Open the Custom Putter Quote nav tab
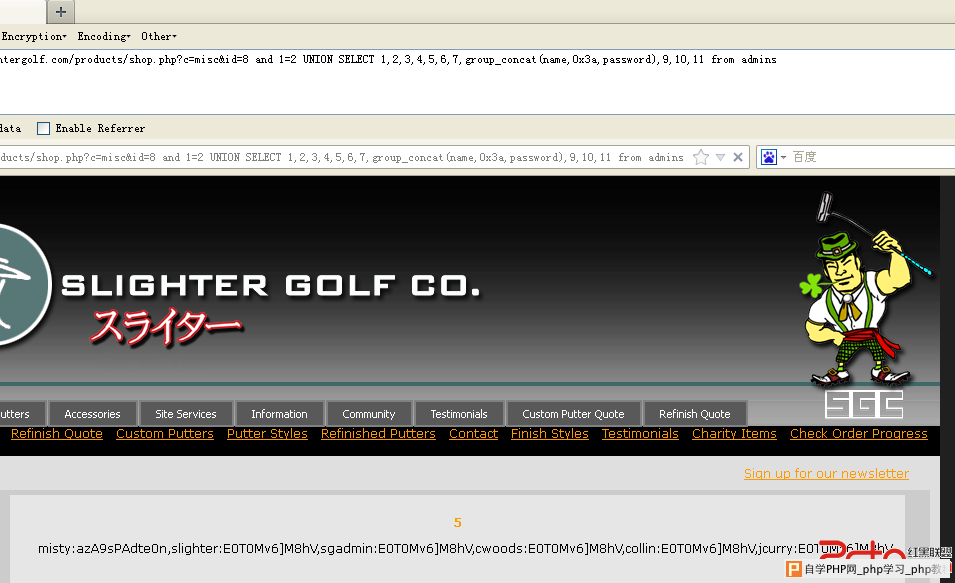 pos(574,414)
